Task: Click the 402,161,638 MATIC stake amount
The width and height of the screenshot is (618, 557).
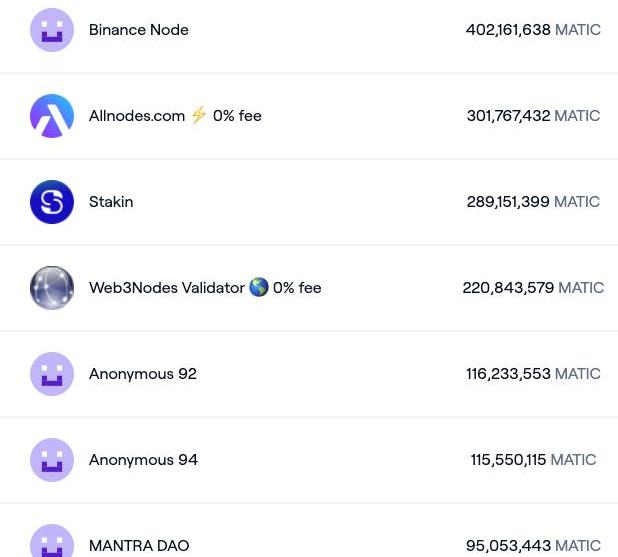Action: [x=533, y=30]
